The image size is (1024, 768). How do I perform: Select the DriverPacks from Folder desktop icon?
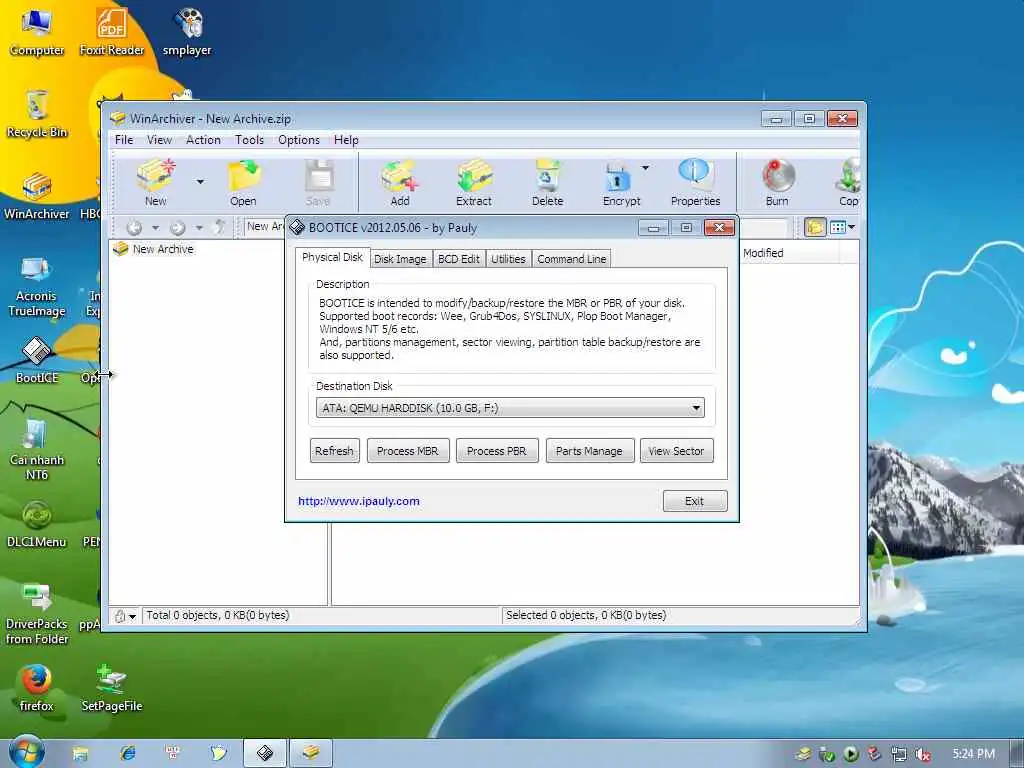click(x=37, y=614)
